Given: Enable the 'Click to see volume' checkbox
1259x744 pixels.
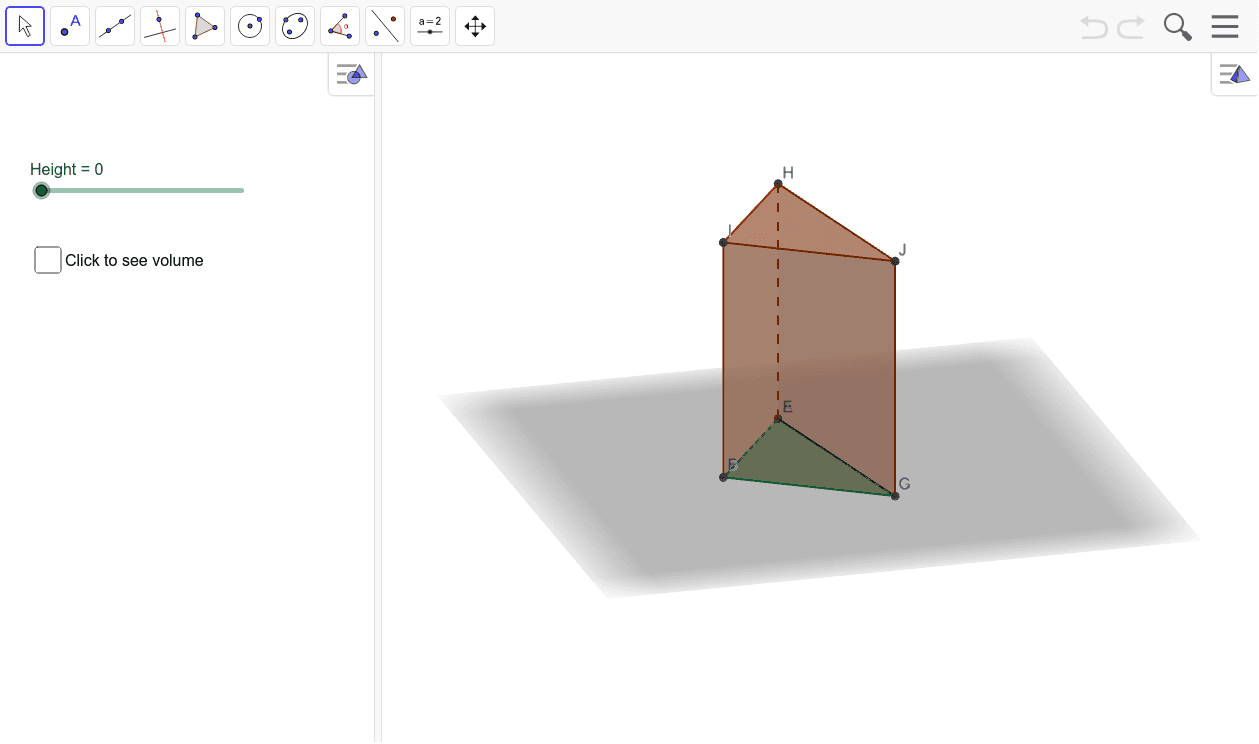Looking at the screenshot, I should pos(47,259).
